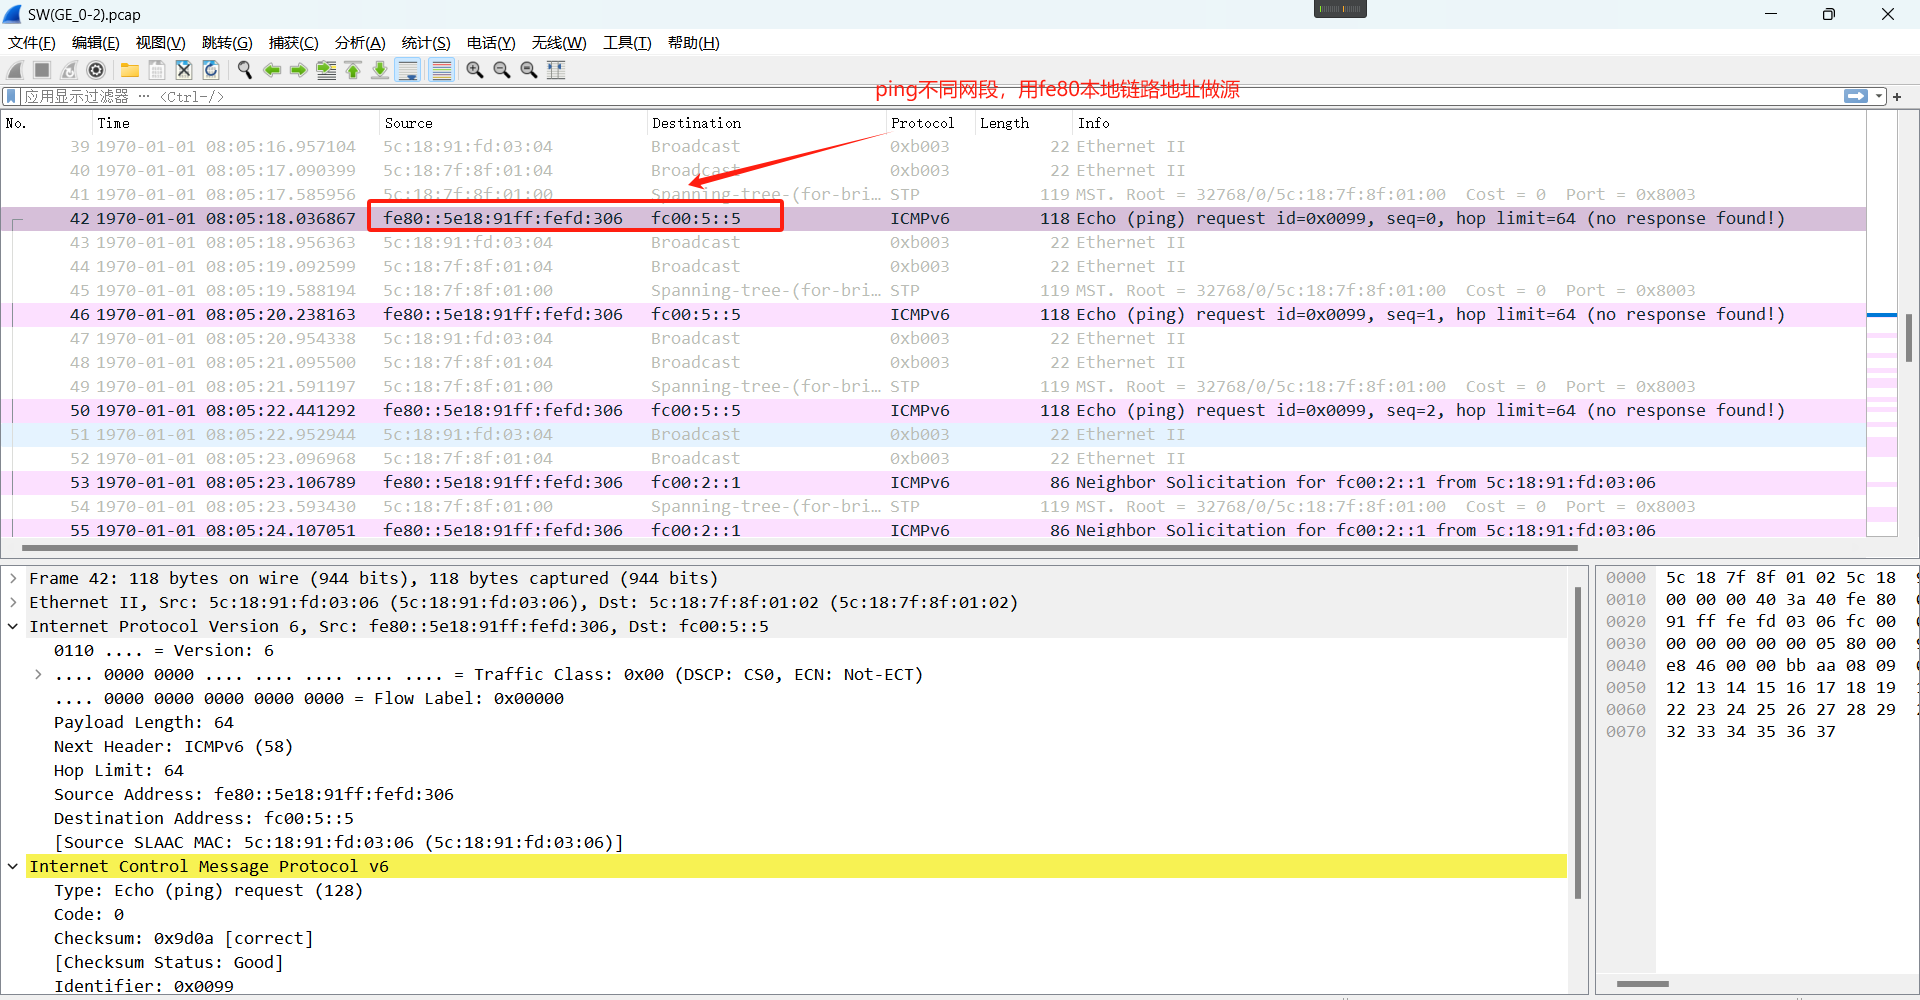Start capturing packets with the shark fin icon
1920x1000 pixels.
tap(15, 70)
